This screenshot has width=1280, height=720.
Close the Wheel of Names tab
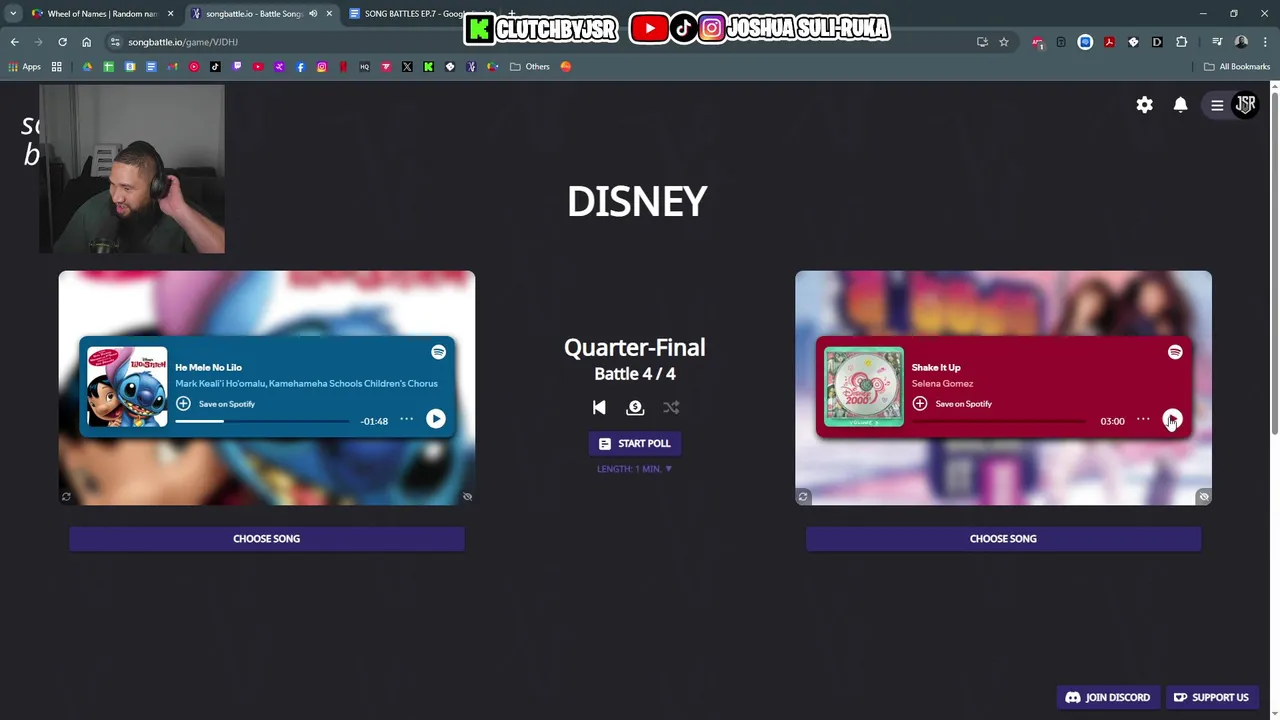170,14
